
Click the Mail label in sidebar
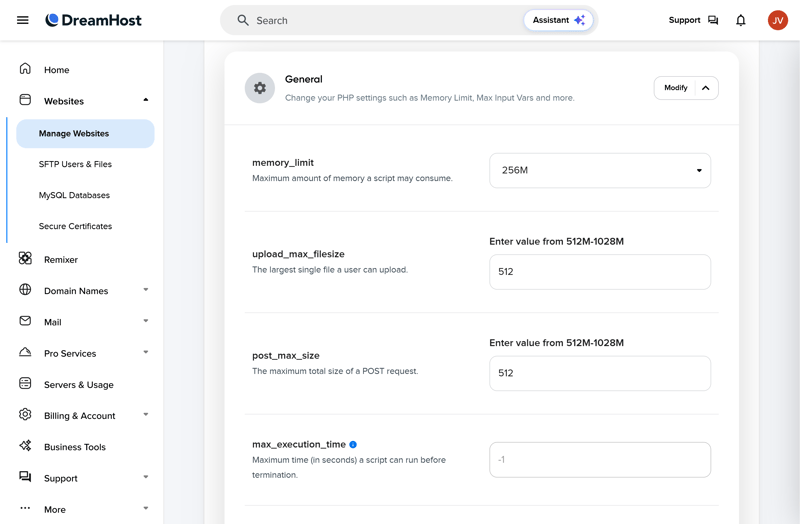[53, 322]
